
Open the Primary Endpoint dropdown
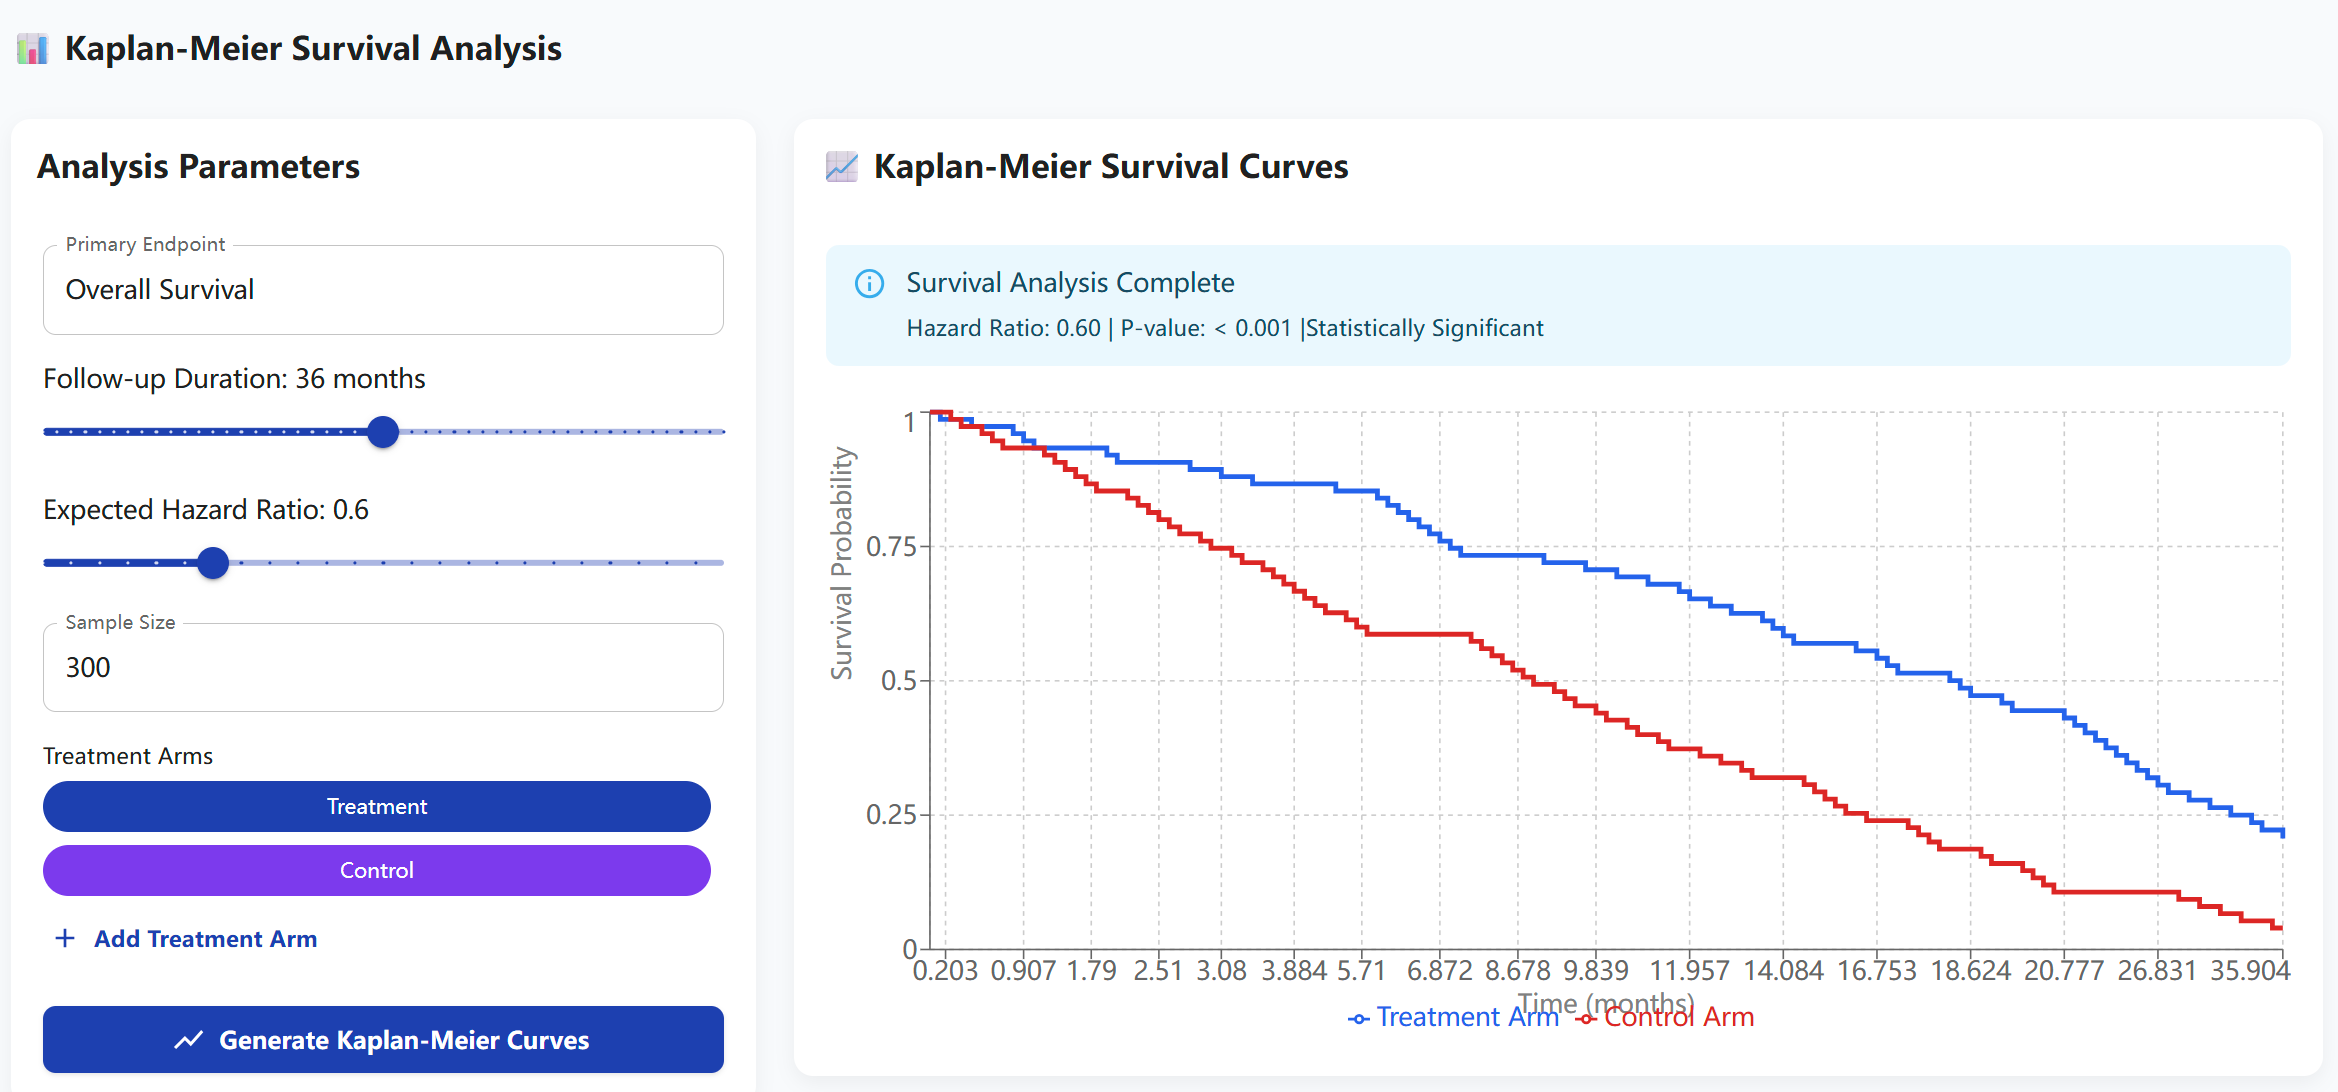(383, 290)
